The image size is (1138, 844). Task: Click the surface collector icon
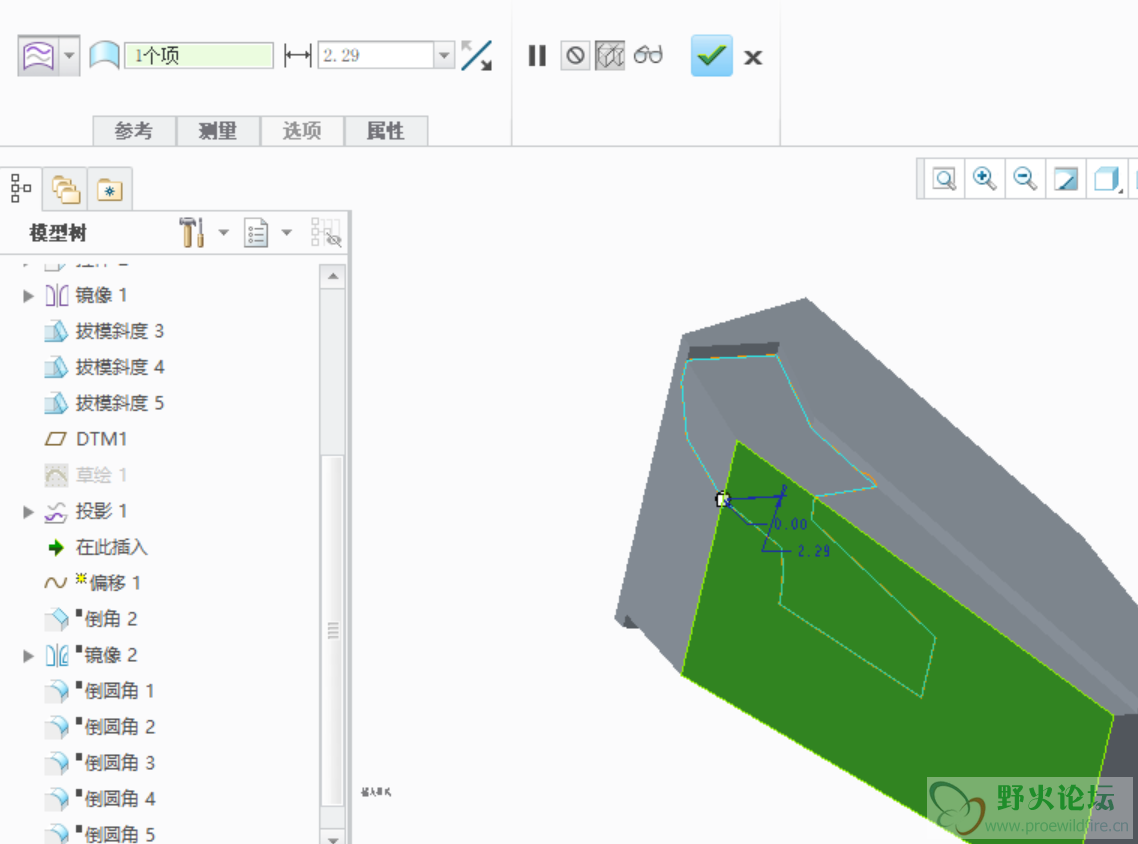point(104,55)
